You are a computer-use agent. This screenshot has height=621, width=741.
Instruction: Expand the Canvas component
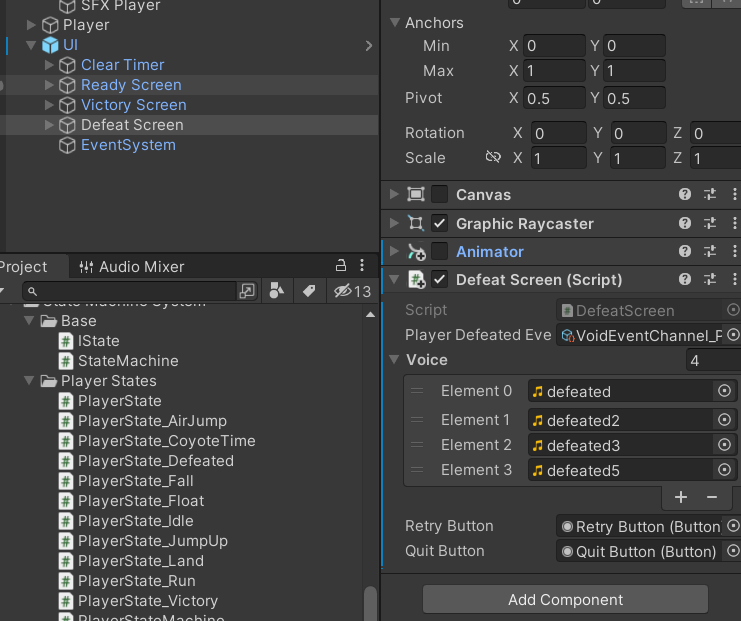pyautogui.click(x=394, y=194)
